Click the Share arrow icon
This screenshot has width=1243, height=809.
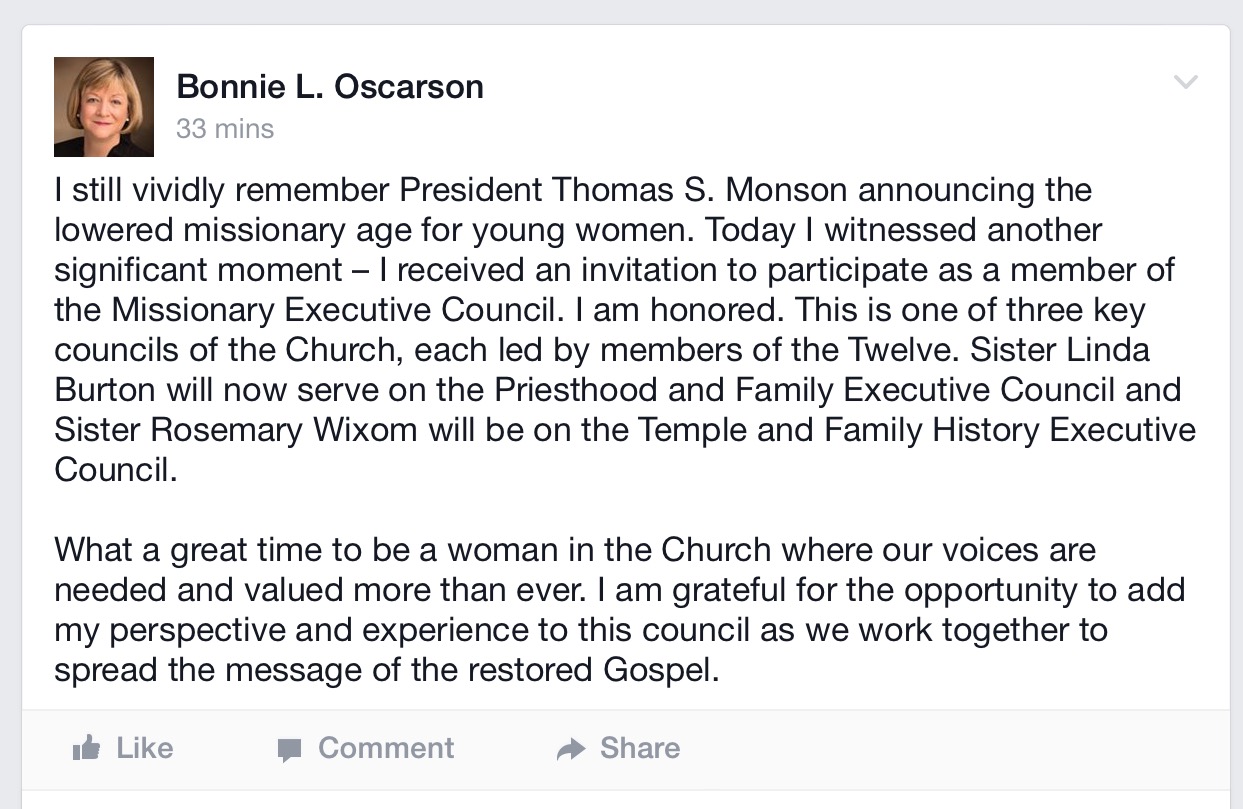570,749
